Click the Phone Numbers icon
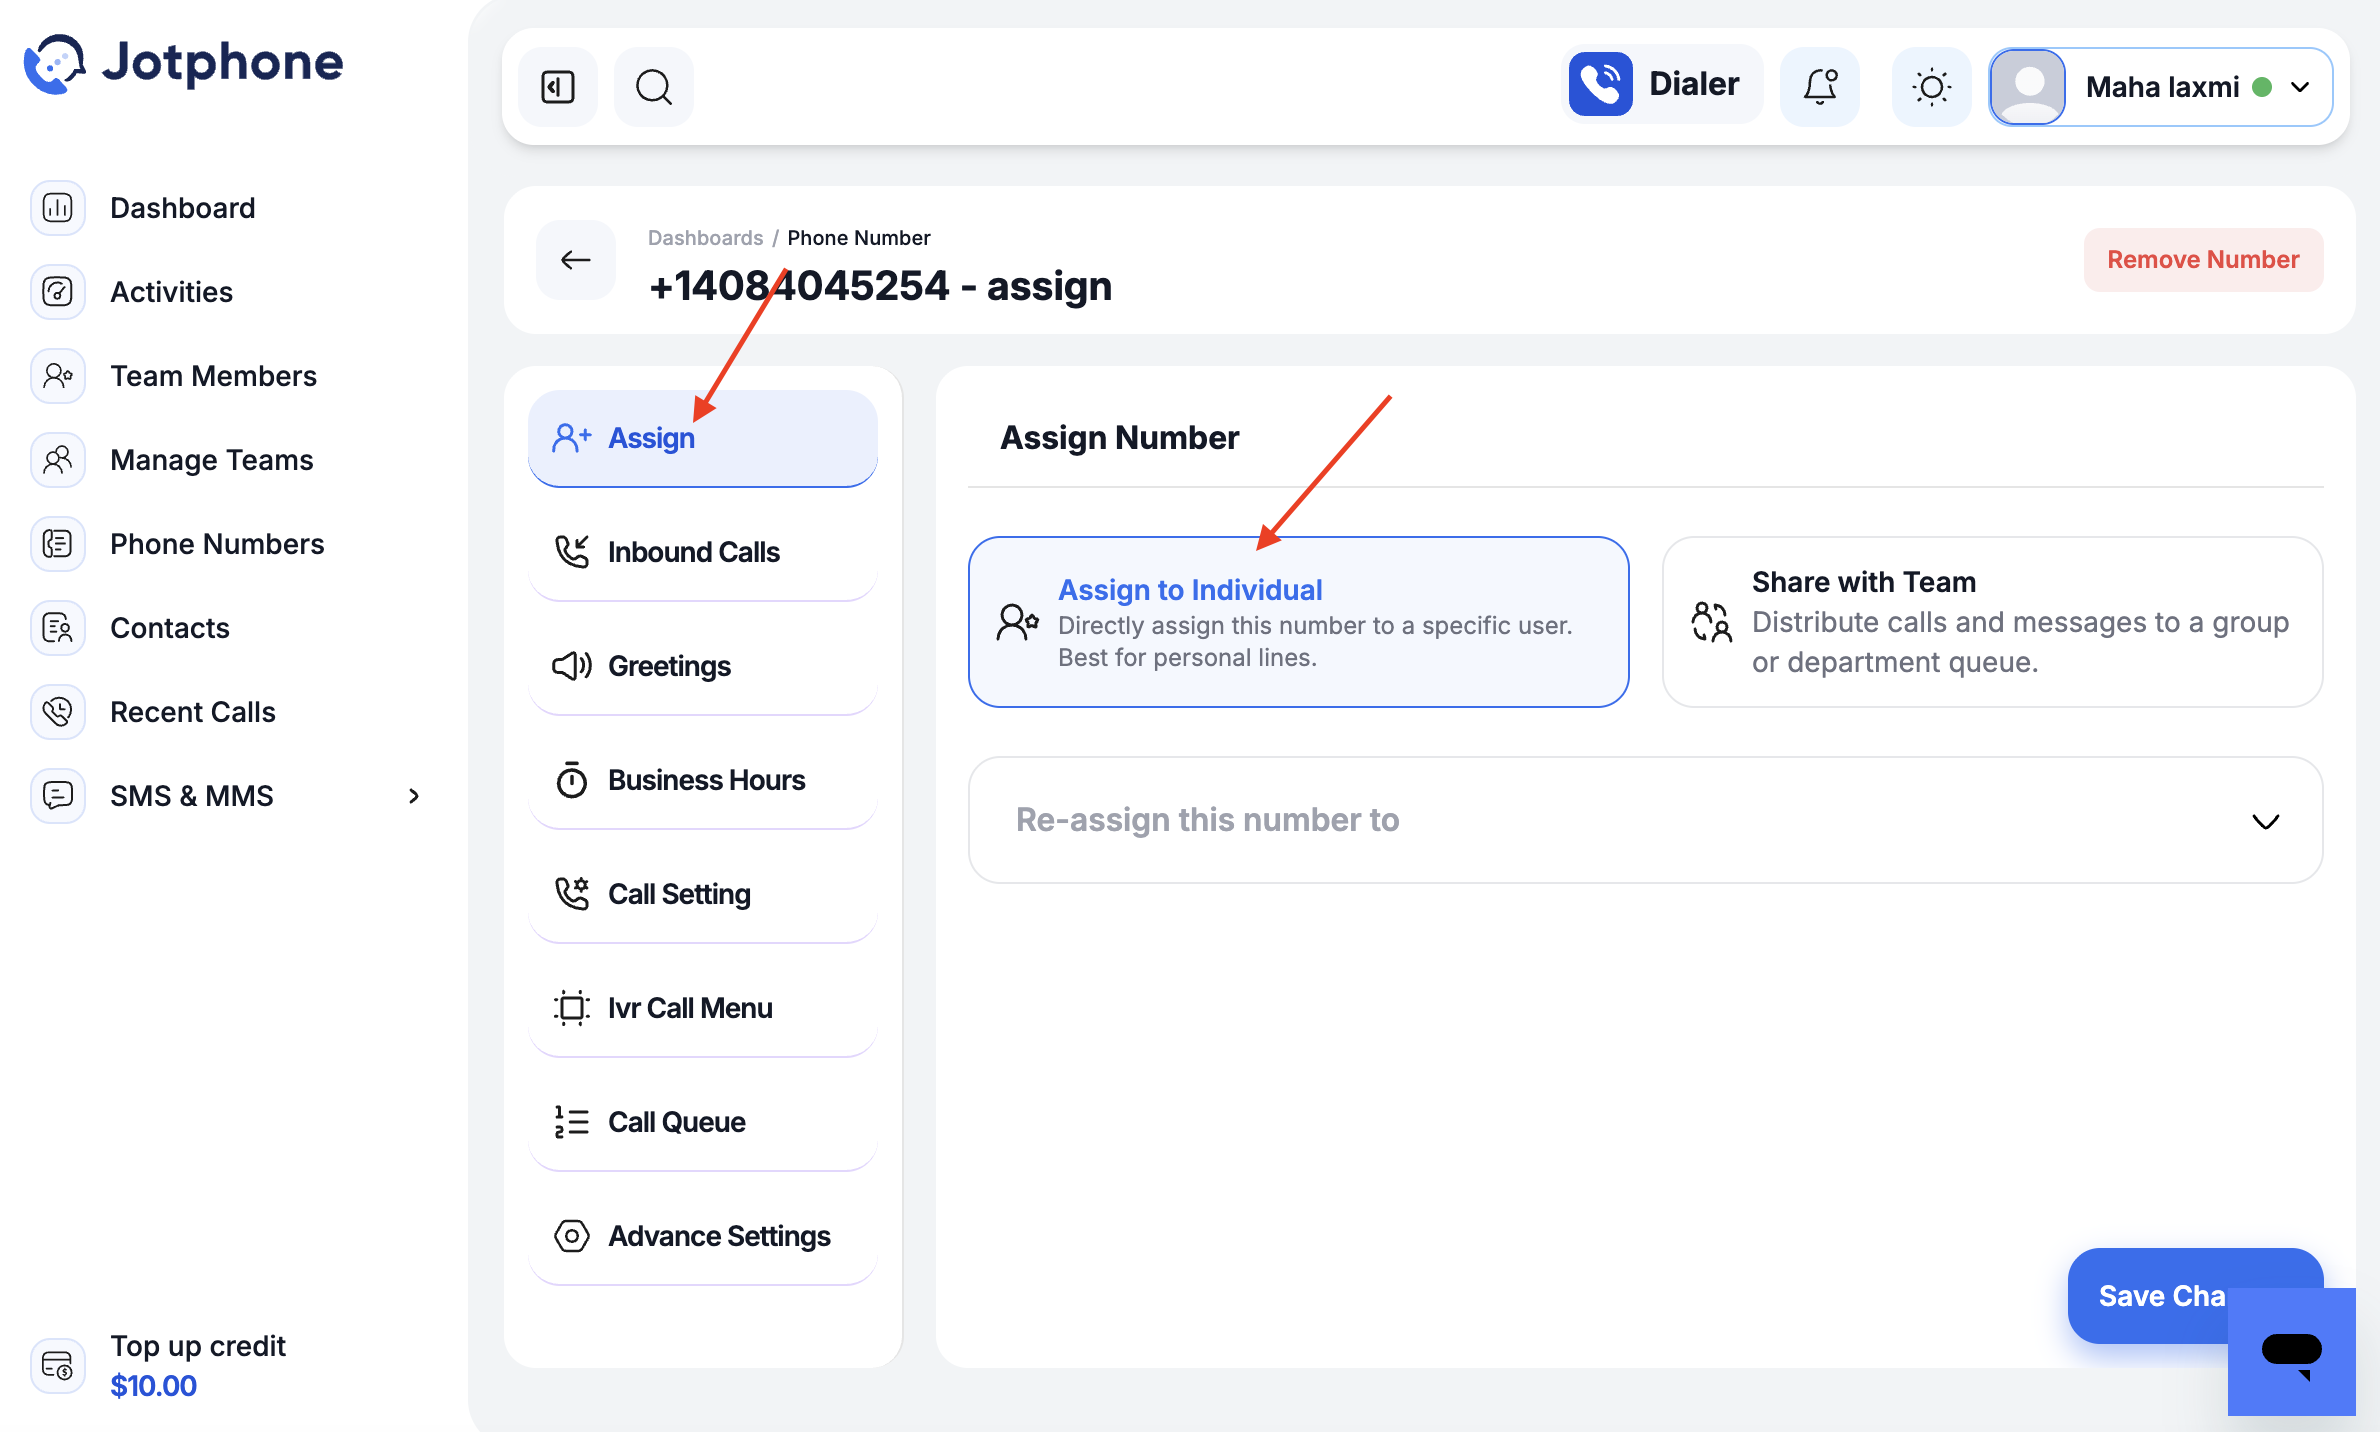Screen dimensions: 2380x1432 click(58, 544)
